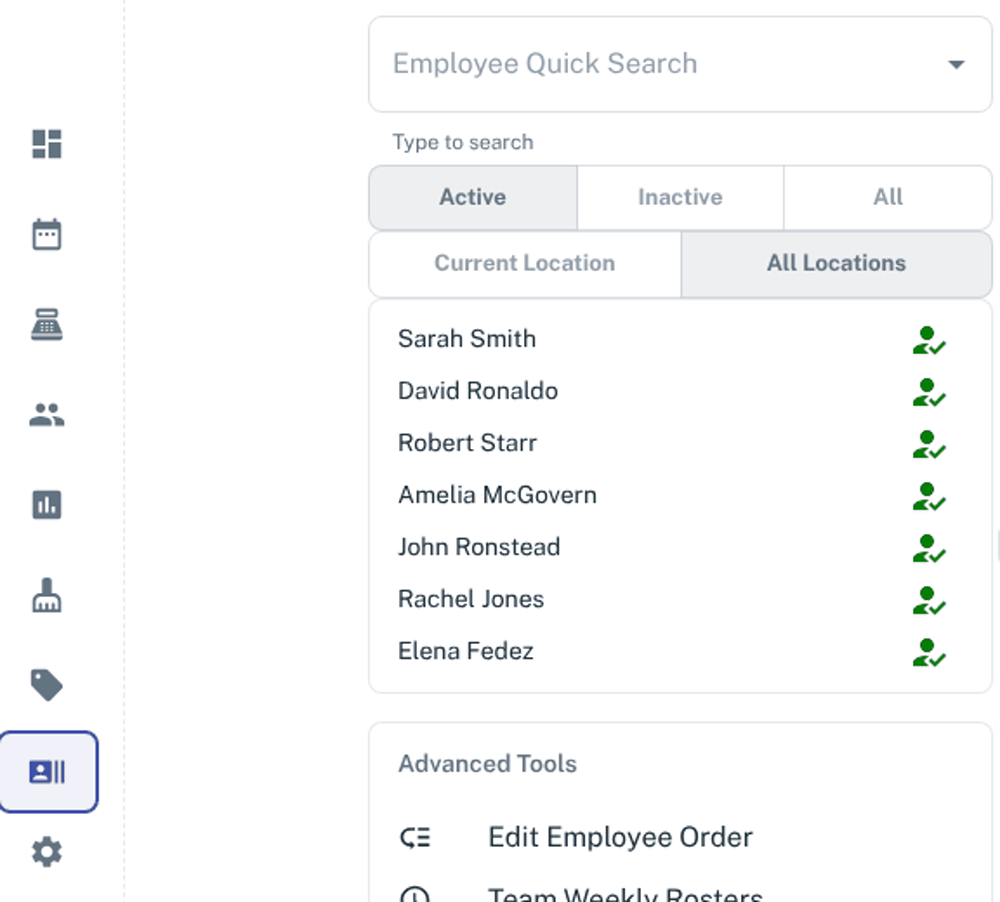Click Sarah Smith's green active status icon

point(928,340)
